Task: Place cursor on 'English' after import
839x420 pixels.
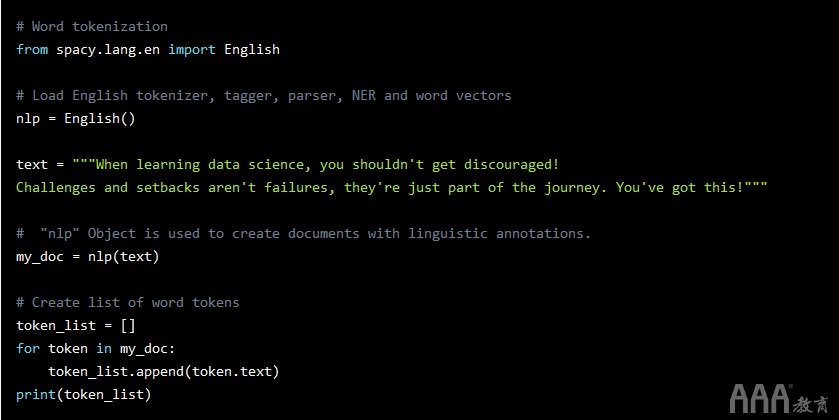Action: (252, 50)
